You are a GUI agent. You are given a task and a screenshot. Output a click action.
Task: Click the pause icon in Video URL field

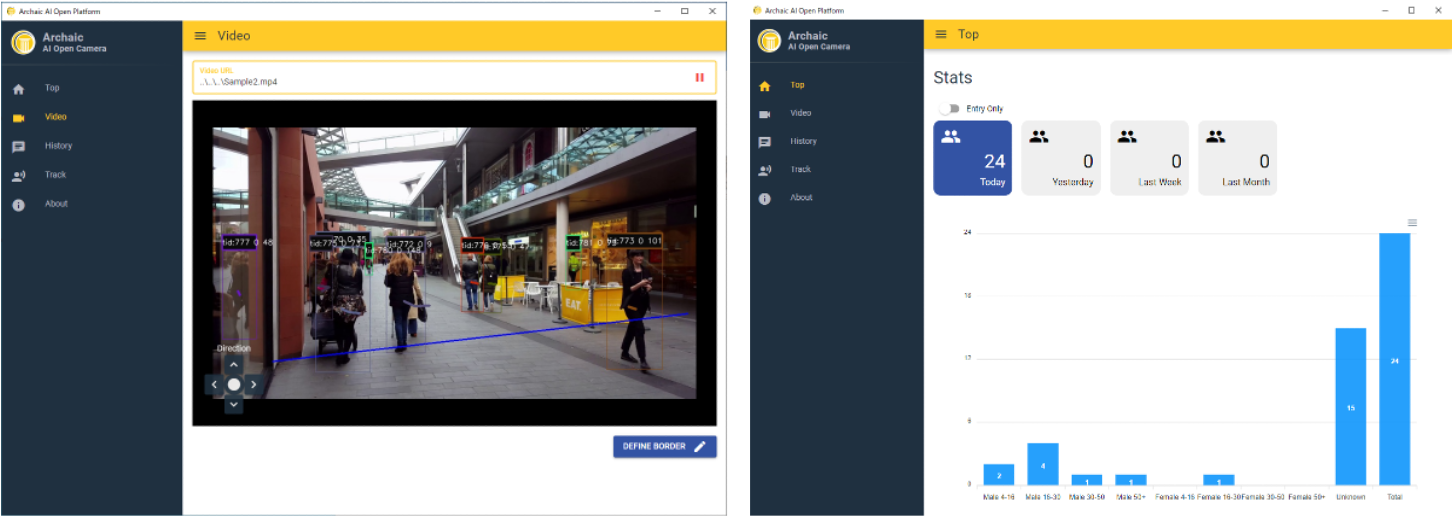pos(699,77)
